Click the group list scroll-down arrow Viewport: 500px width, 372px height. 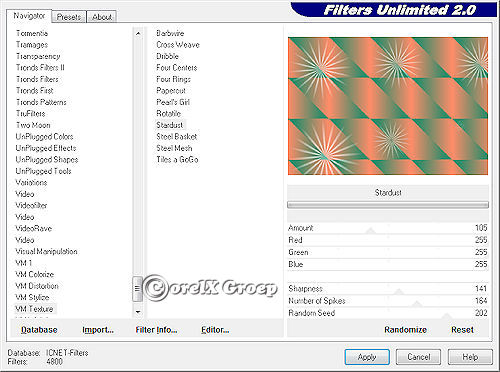point(138,312)
